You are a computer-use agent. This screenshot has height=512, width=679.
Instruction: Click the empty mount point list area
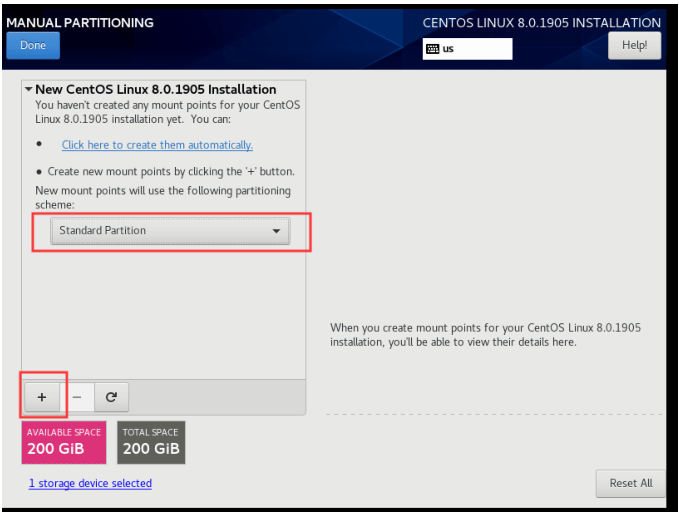pyautogui.click(x=163, y=310)
